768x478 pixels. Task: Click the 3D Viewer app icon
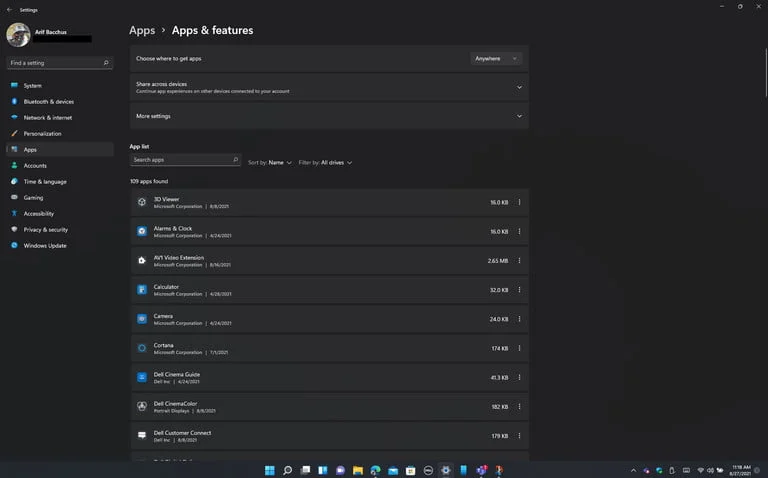click(142, 202)
